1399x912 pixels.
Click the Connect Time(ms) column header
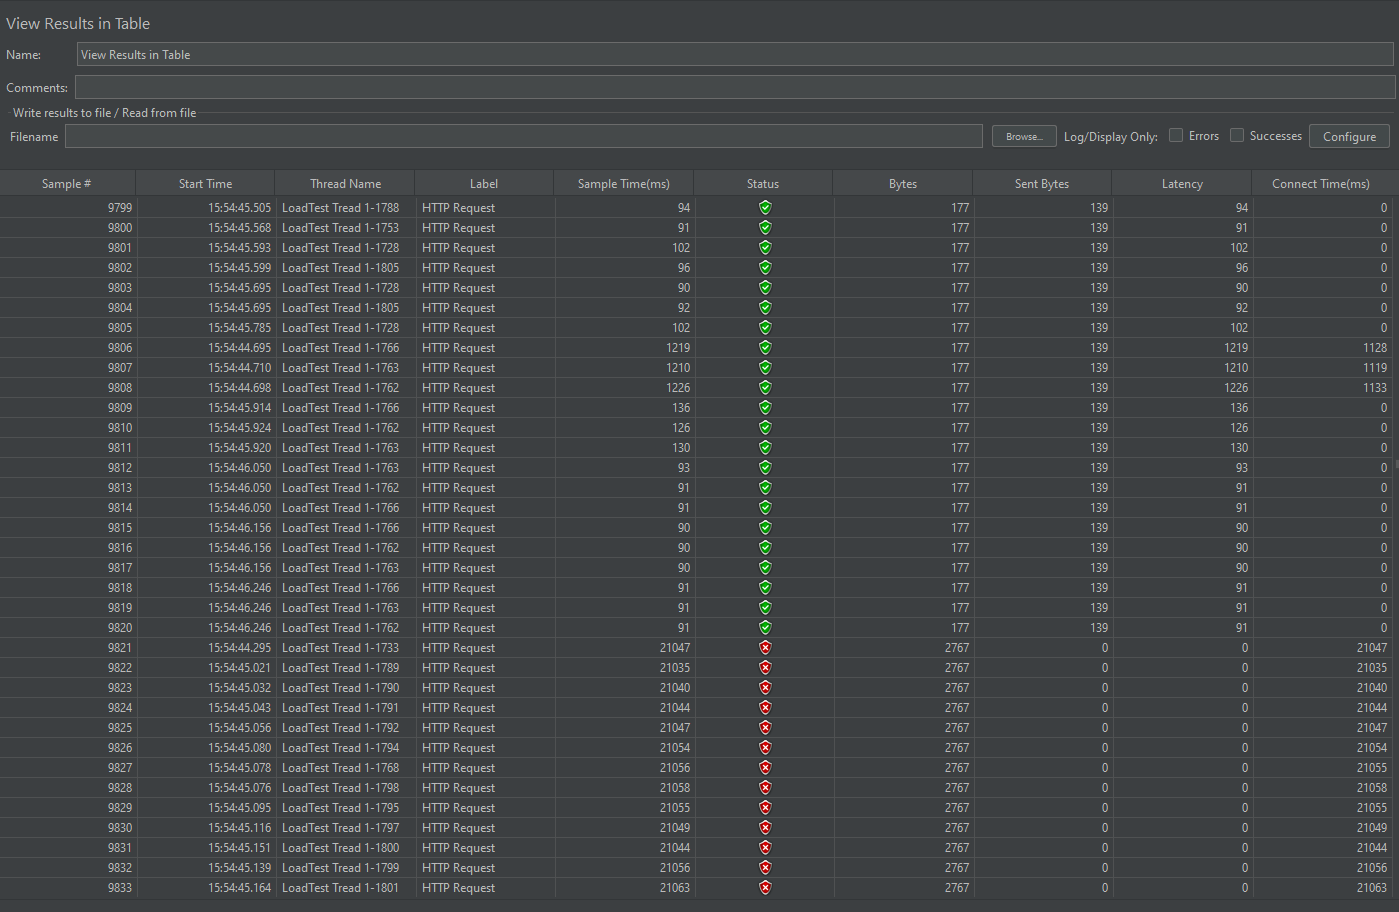point(1320,184)
